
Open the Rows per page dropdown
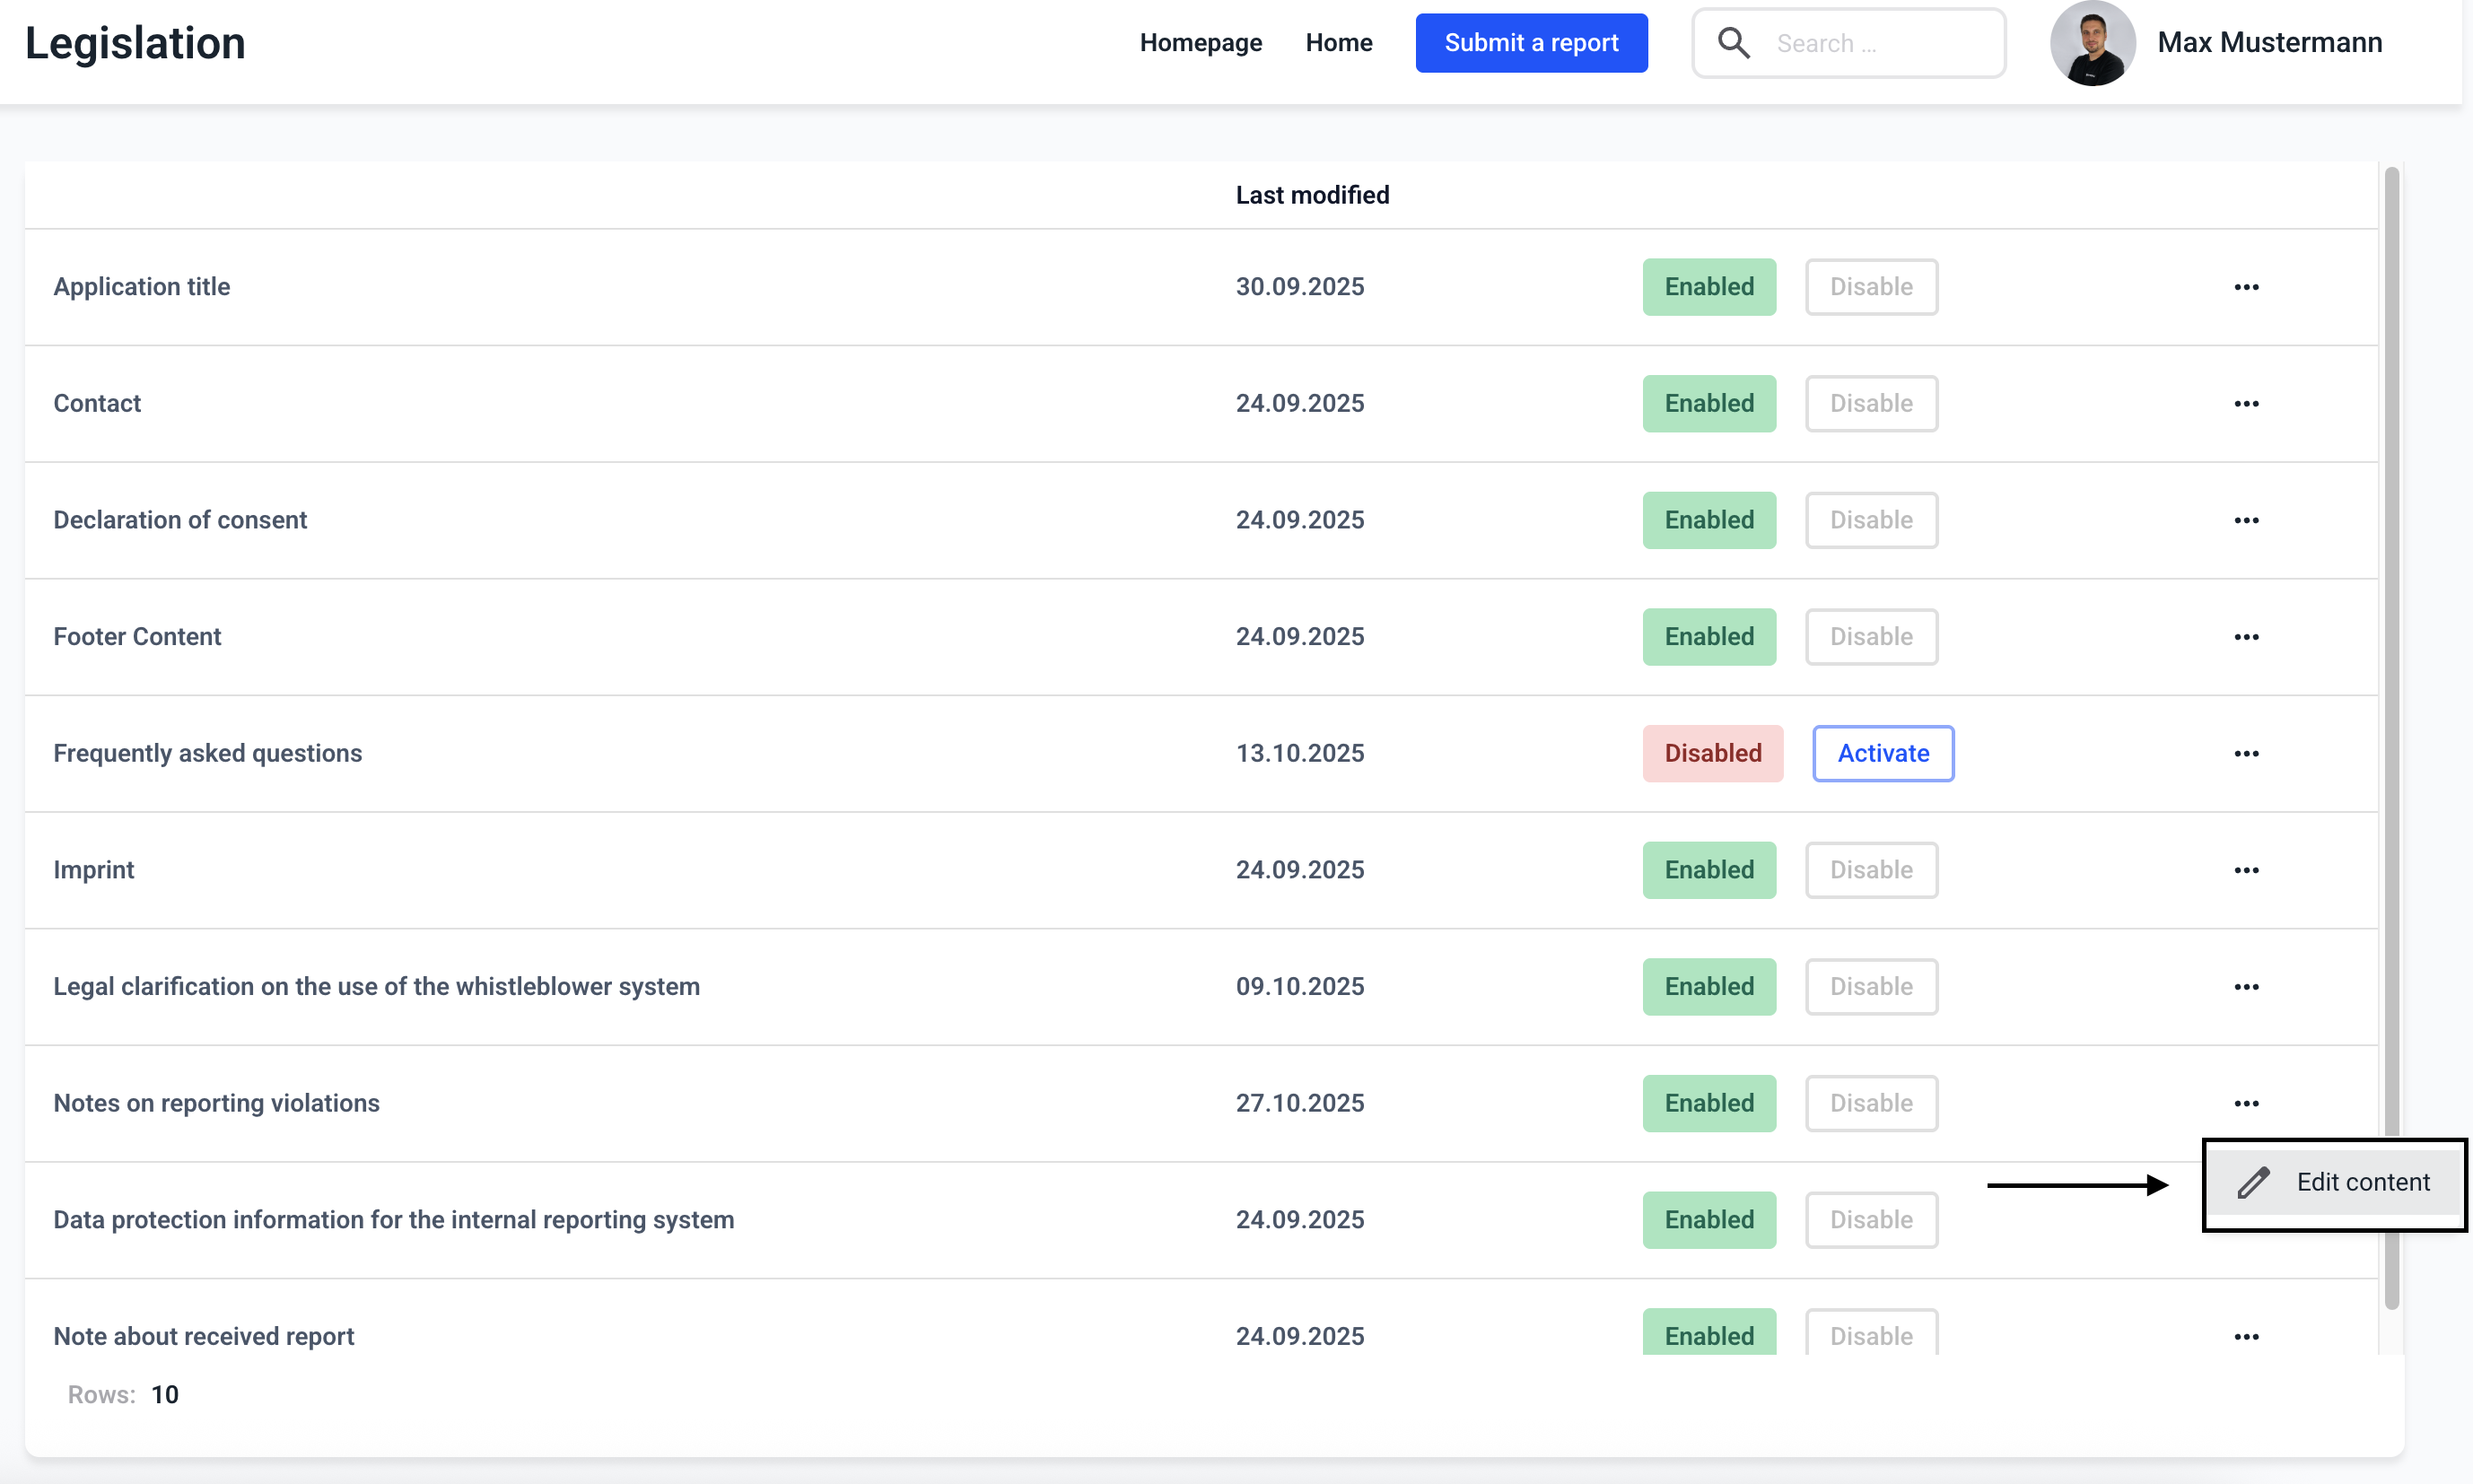165,1395
